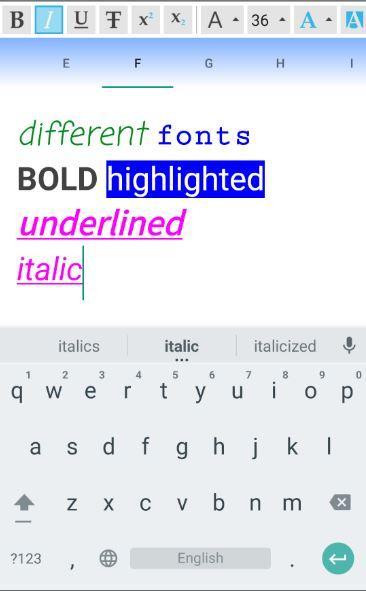Tap the globe language switch icon
366x591 pixels.
[109, 558]
